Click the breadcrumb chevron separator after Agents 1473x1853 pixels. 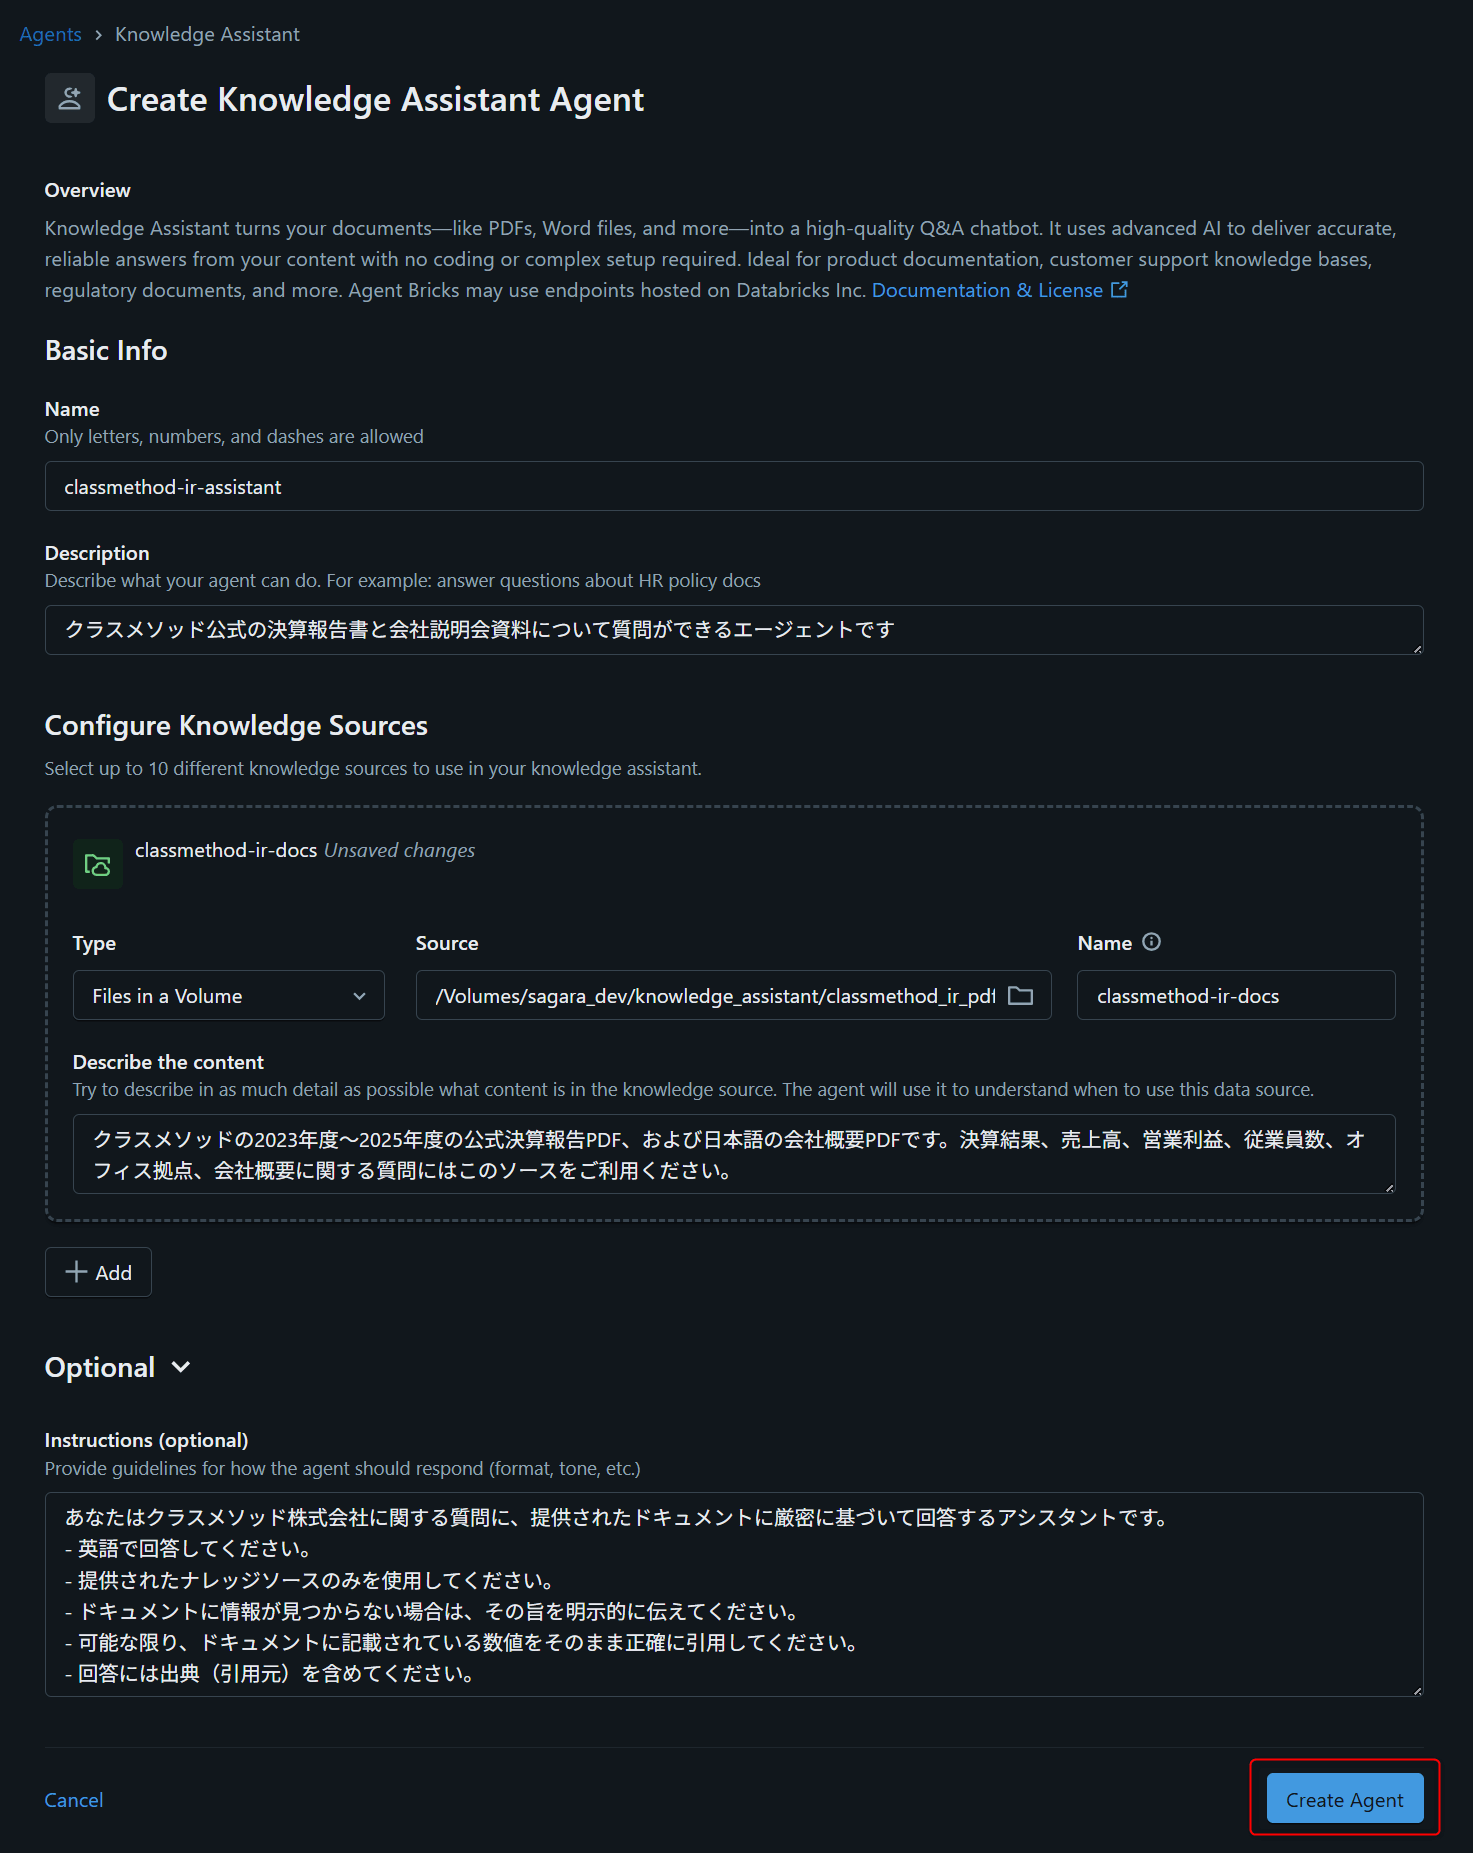[98, 35]
